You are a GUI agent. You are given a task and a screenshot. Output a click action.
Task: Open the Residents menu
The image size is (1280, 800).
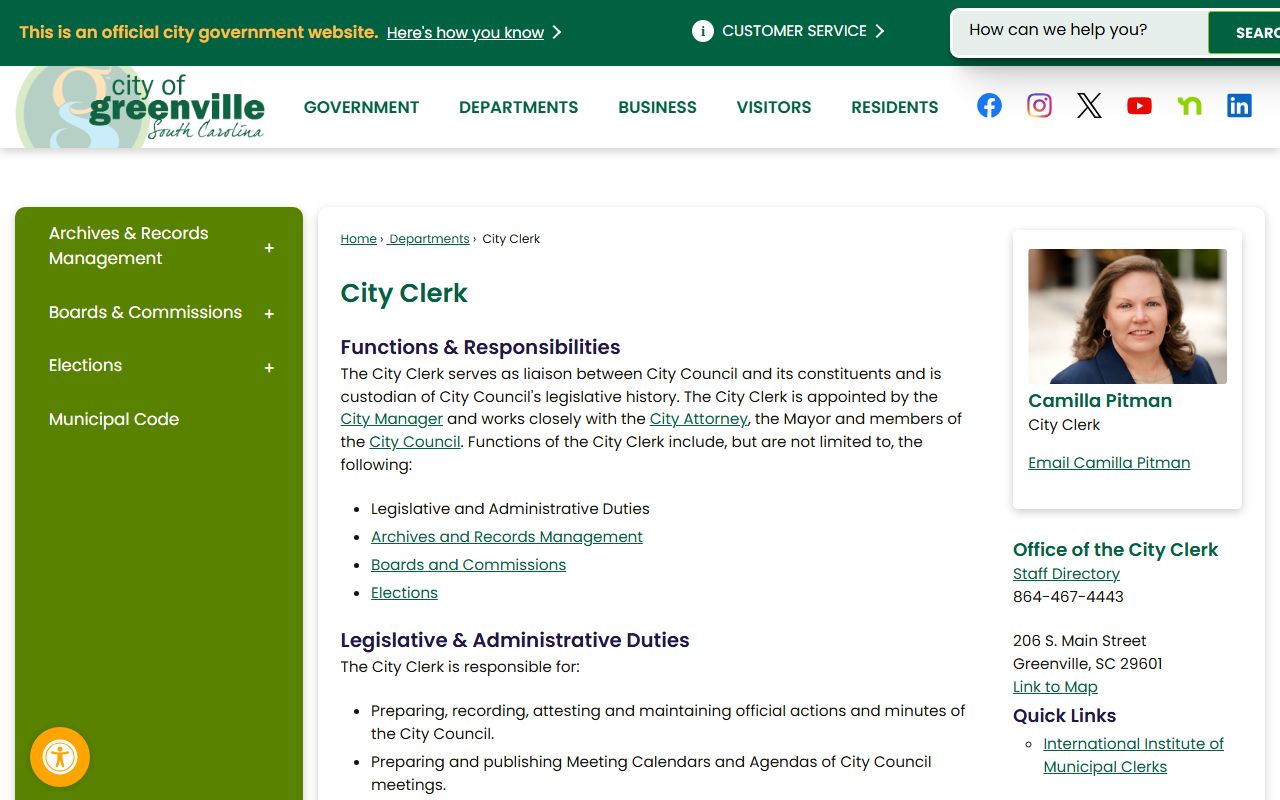click(x=895, y=107)
